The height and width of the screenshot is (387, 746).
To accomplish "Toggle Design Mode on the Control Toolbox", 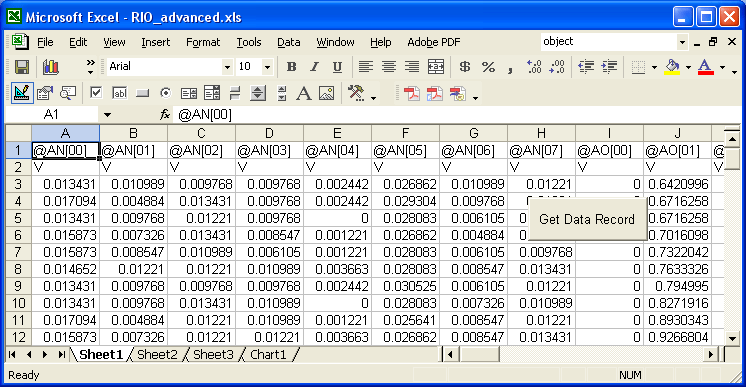I will tap(22, 93).
